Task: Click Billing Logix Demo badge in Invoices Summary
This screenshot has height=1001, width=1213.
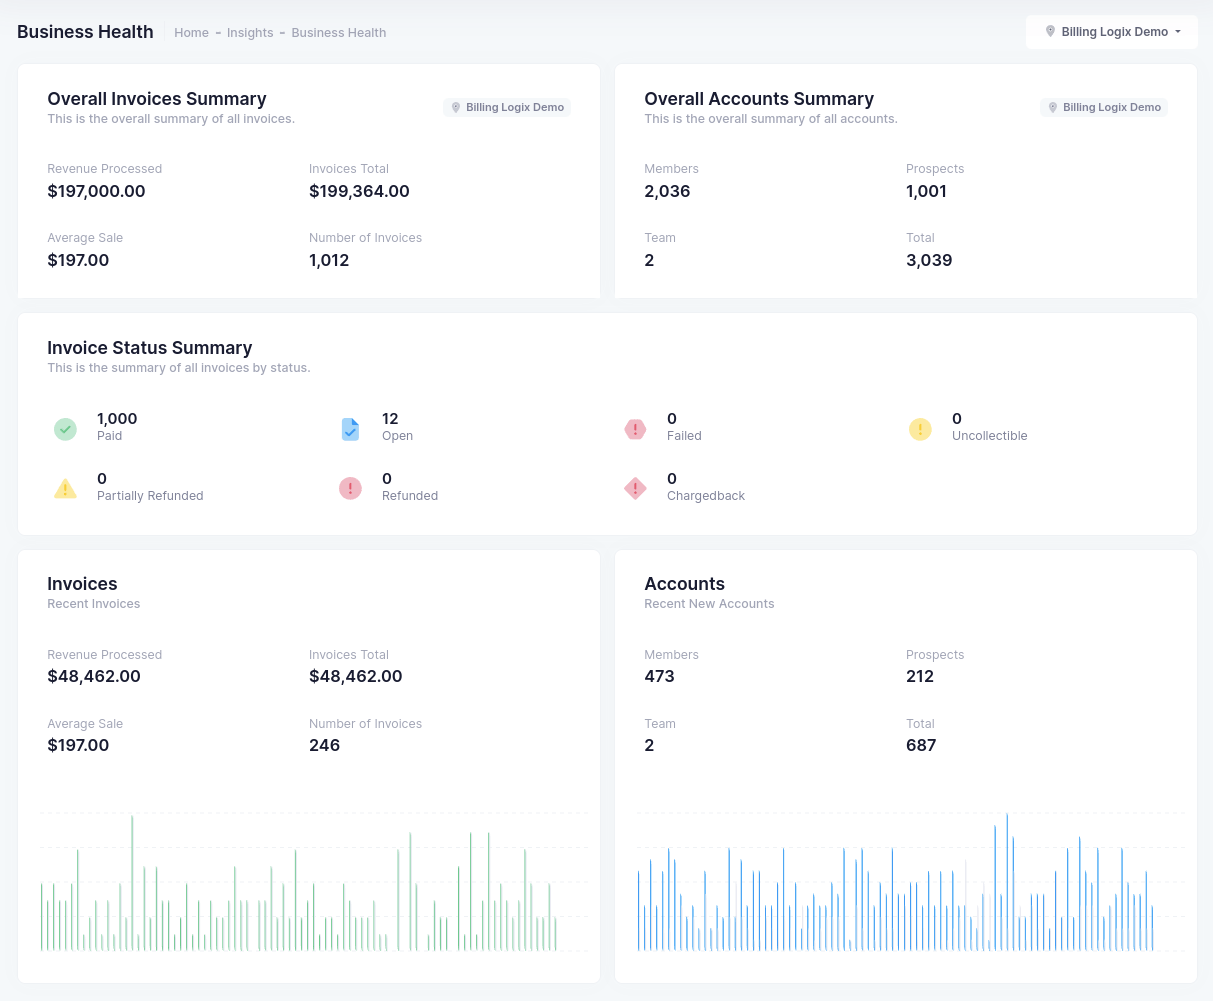Action: [507, 107]
